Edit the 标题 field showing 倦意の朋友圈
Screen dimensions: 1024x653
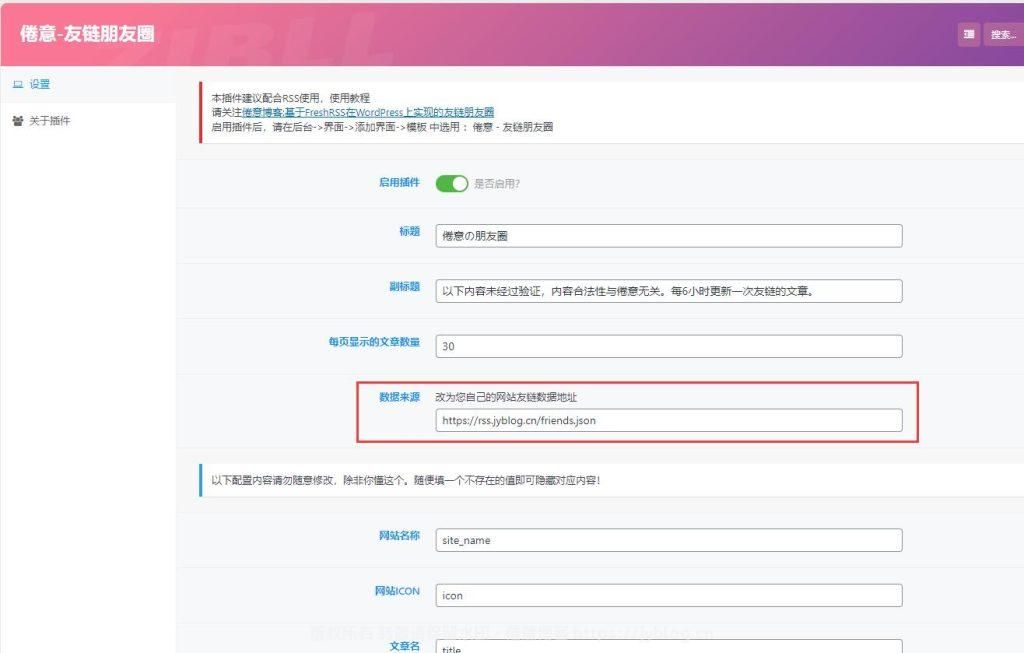coord(669,235)
